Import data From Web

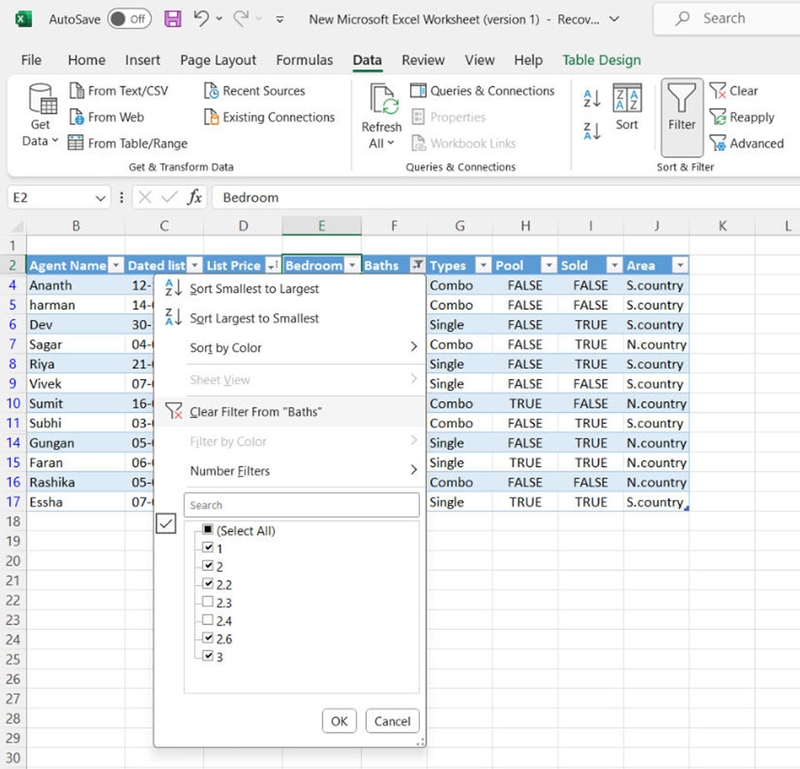107,117
